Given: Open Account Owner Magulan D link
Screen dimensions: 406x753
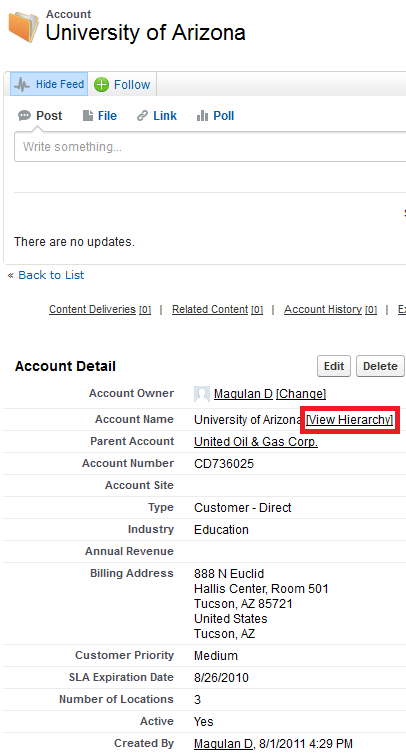Looking at the screenshot, I should click(x=243, y=394).
